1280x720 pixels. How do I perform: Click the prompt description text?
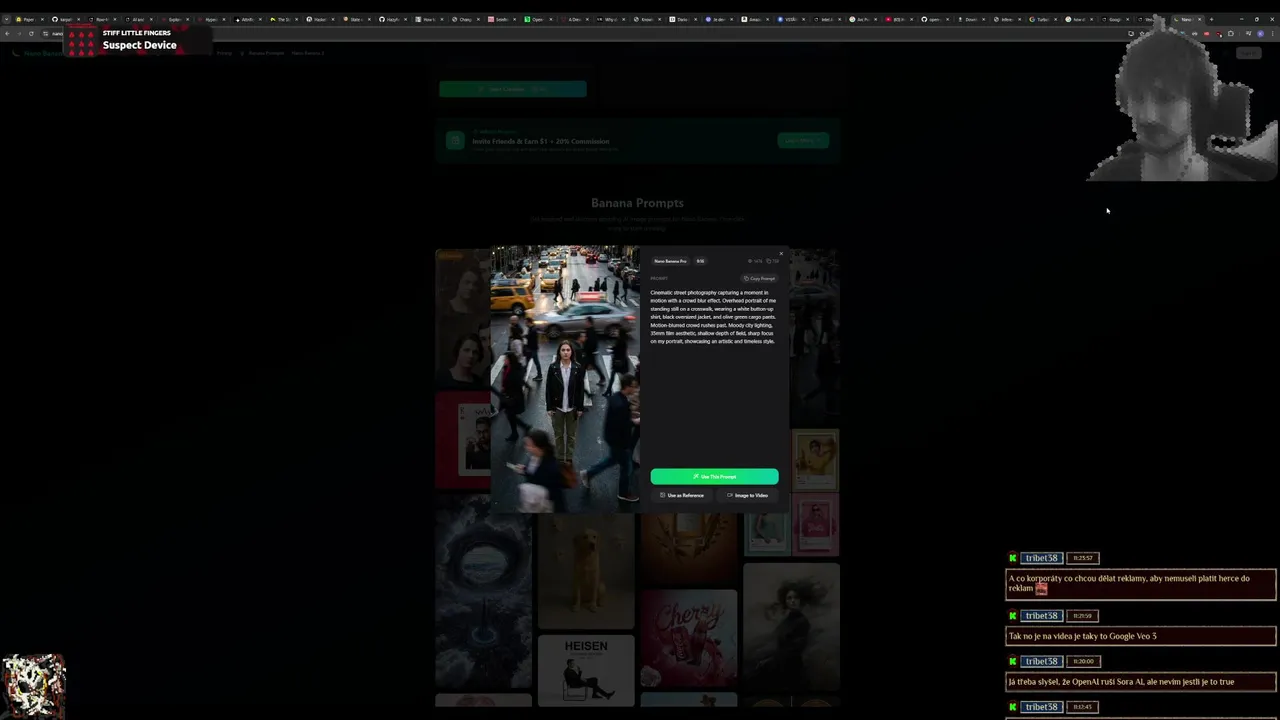click(713, 317)
